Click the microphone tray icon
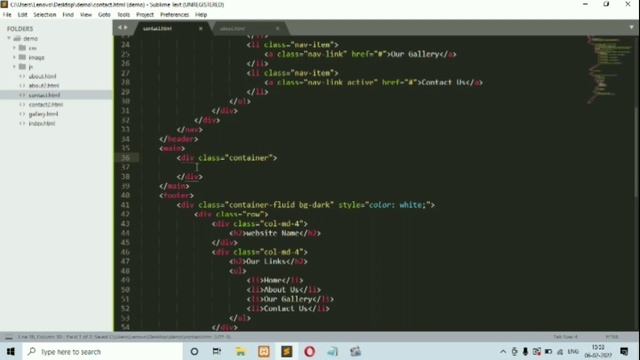 pyautogui.click(x=525, y=351)
